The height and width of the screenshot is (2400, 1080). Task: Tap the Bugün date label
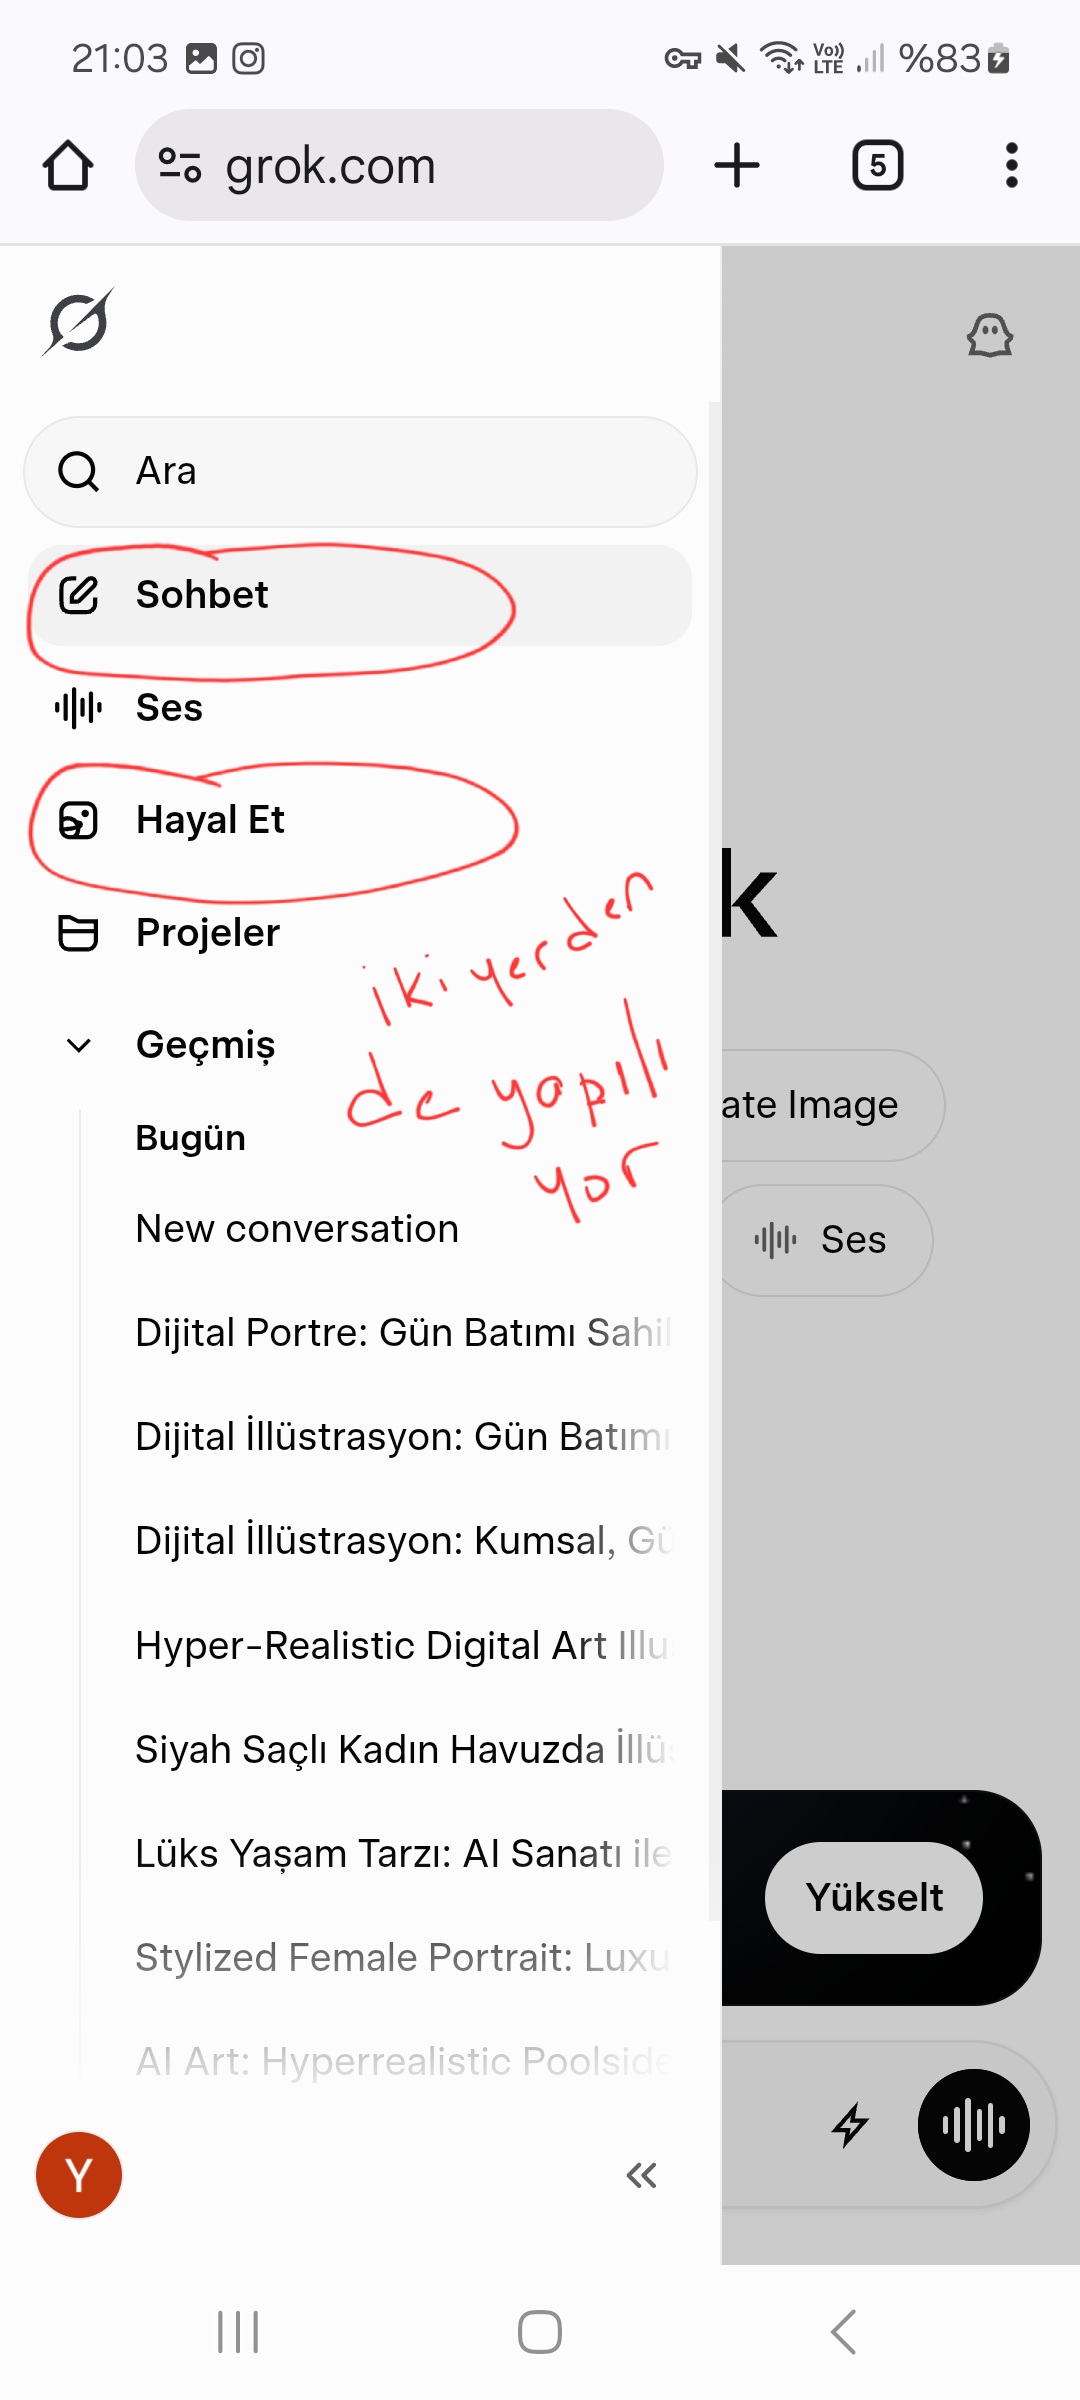(x=191, y=1138)
